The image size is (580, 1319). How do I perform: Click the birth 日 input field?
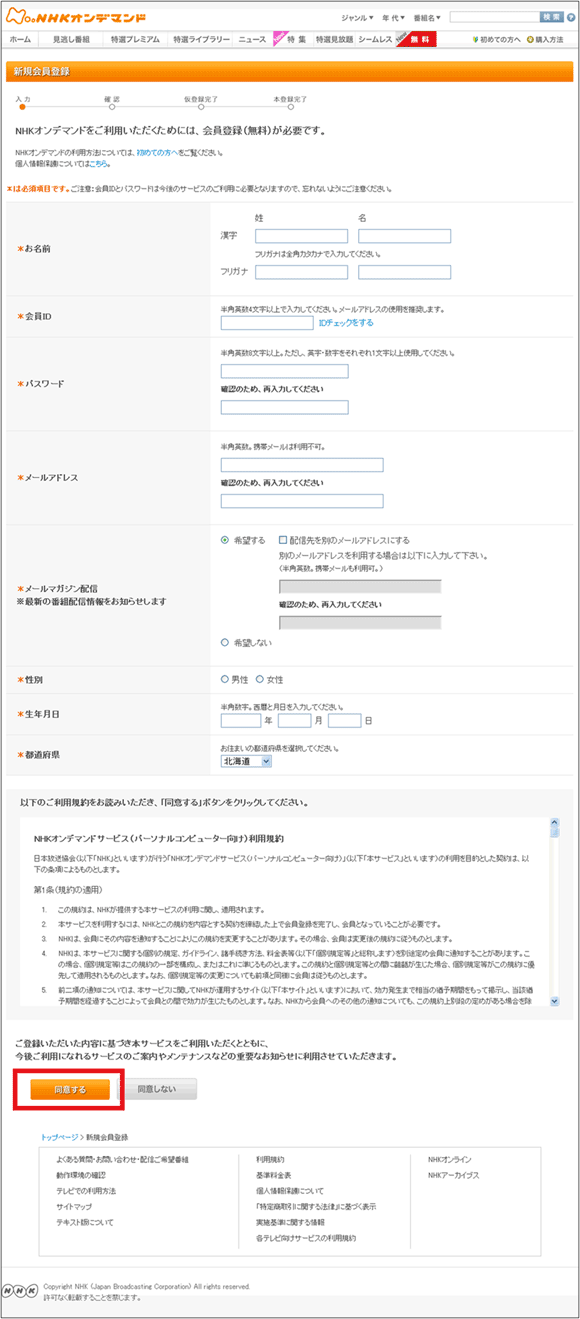(x=344, y=720)
